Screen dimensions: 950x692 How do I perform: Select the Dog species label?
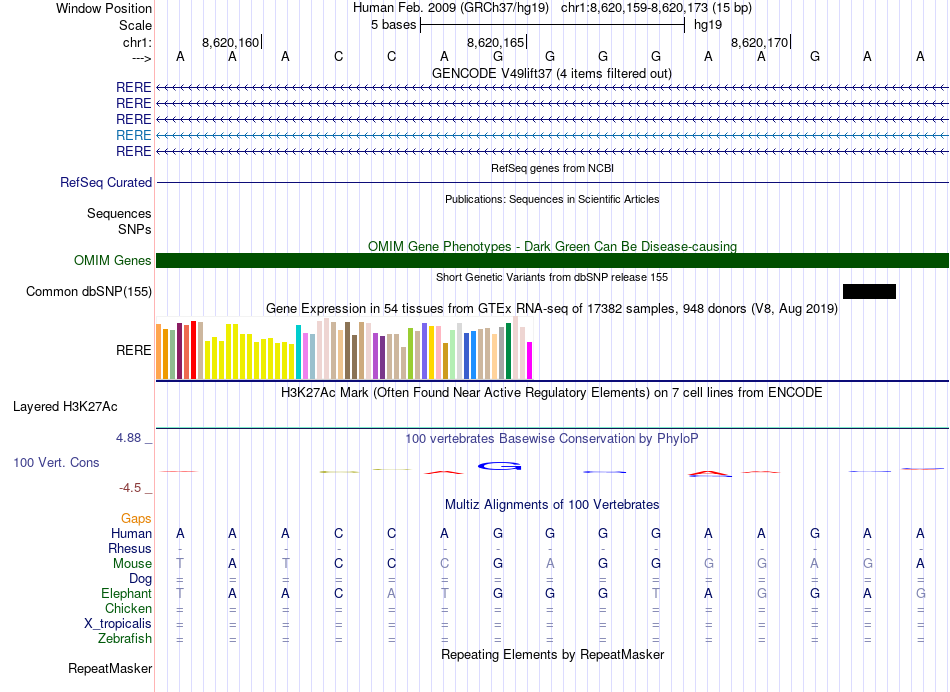(140, 579)
